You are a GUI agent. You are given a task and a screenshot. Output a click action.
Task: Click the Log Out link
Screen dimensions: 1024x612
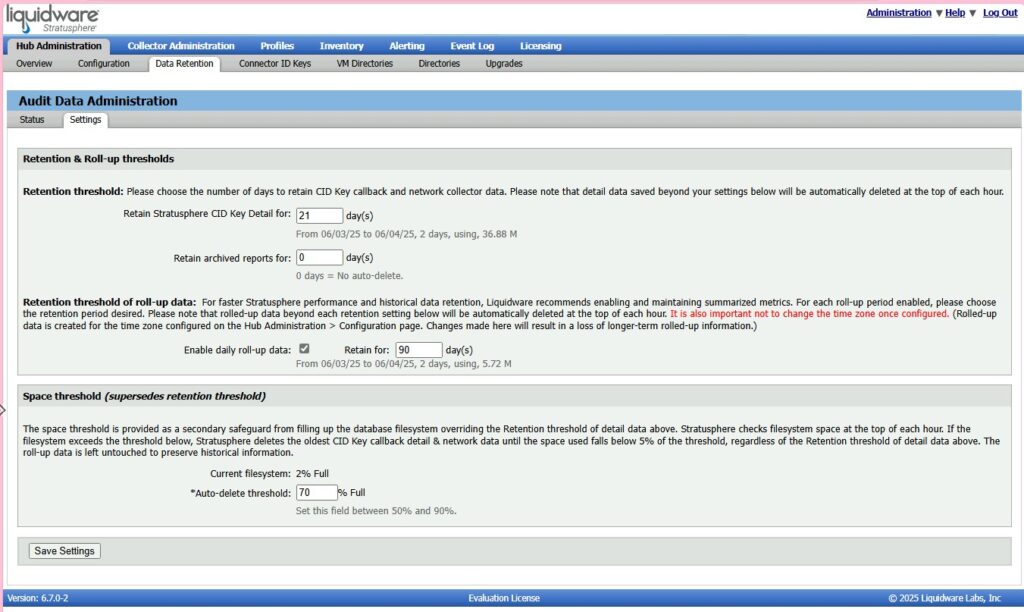(x=1000, y=12)
